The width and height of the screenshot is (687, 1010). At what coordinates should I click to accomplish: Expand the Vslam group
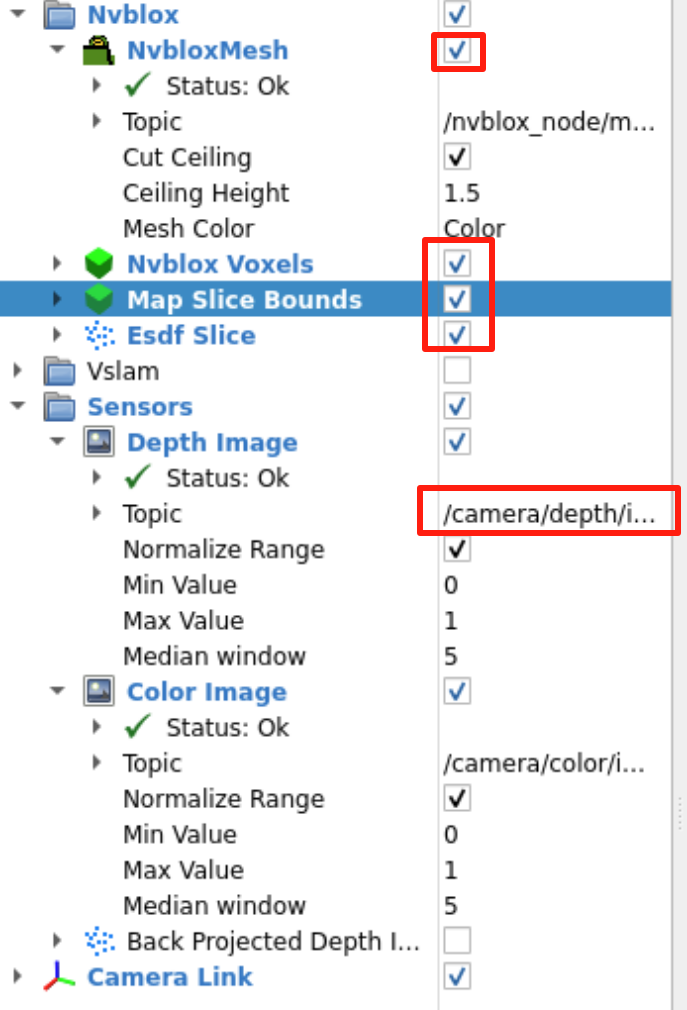point(17,372)
